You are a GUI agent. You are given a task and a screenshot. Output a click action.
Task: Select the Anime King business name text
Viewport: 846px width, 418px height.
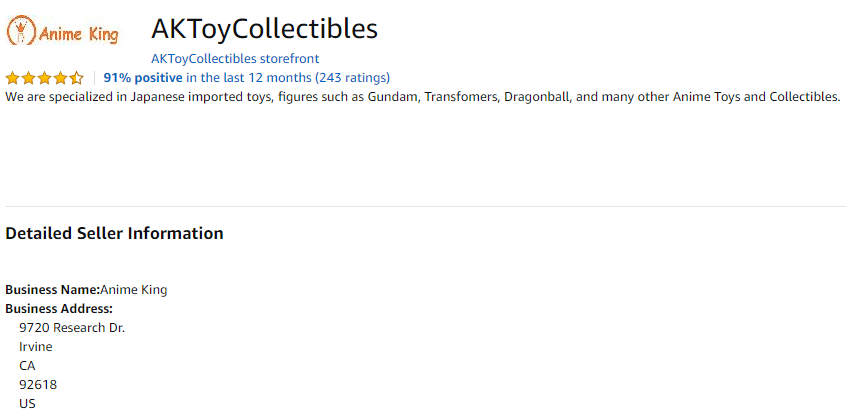pos(134,290)
